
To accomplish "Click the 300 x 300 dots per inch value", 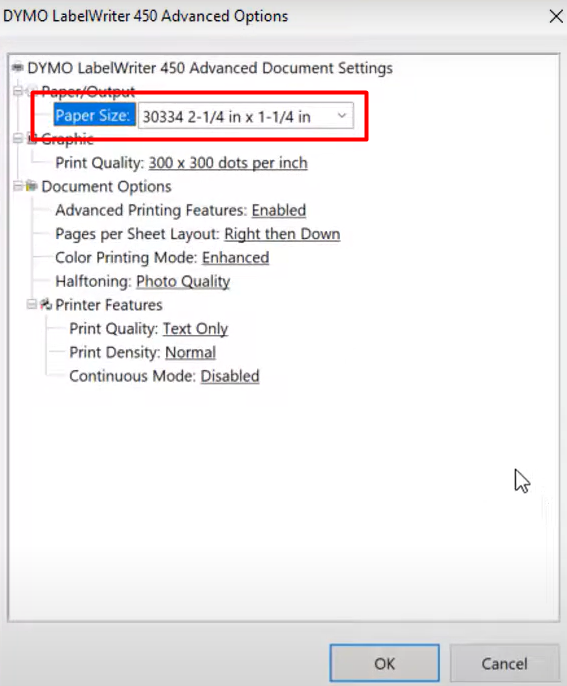I will click(228, 163).
